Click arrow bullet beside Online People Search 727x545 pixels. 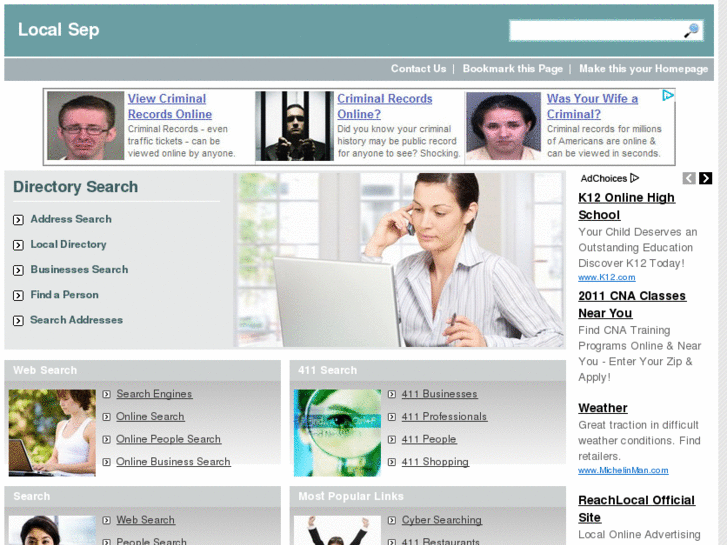pyautogui.click(x=107, y=439)
